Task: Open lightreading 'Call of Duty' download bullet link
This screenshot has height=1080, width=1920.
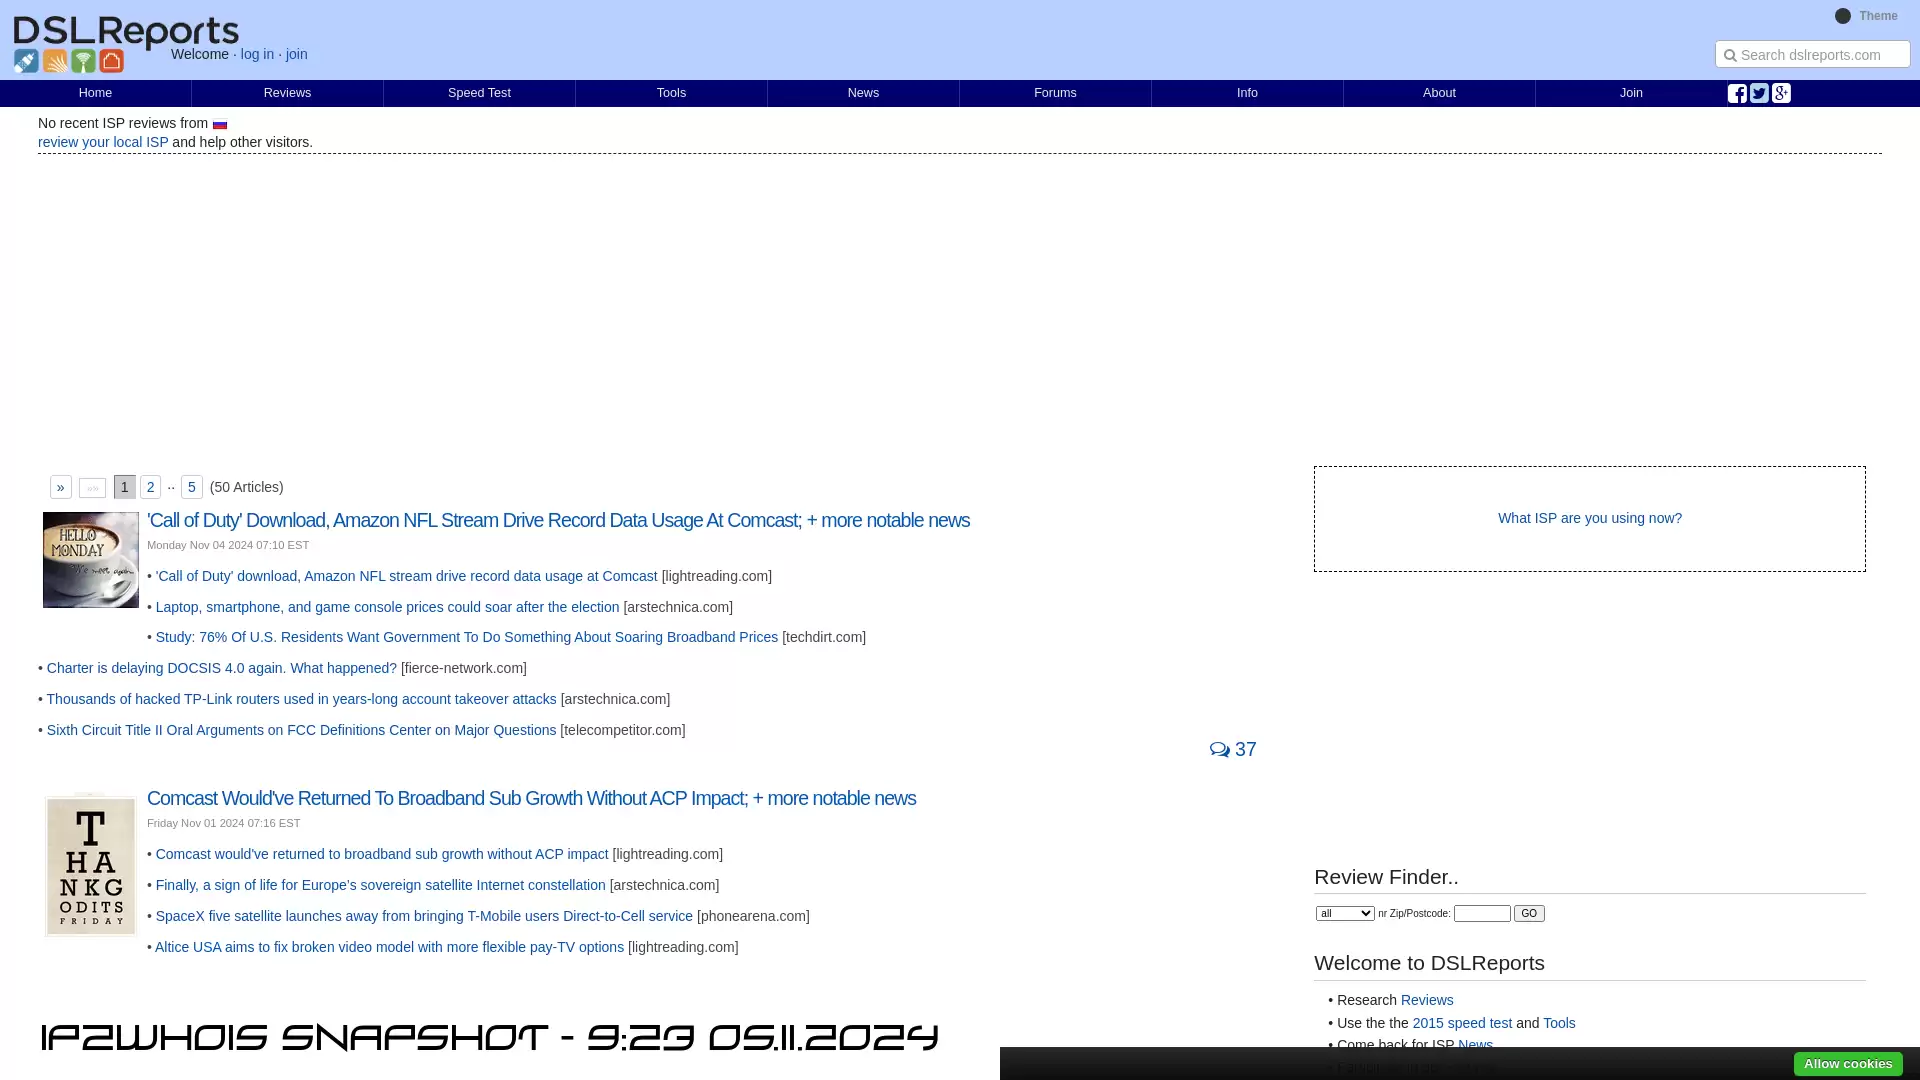Action: [407, 576]
